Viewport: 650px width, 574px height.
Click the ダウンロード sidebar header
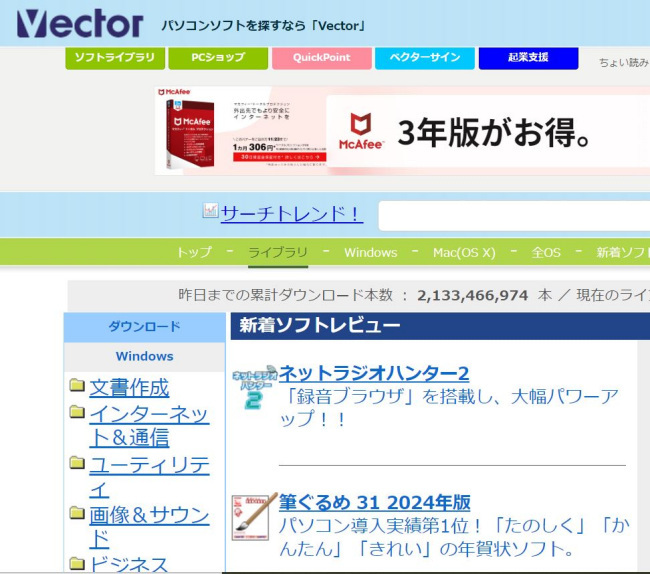[x=145, y=327]
